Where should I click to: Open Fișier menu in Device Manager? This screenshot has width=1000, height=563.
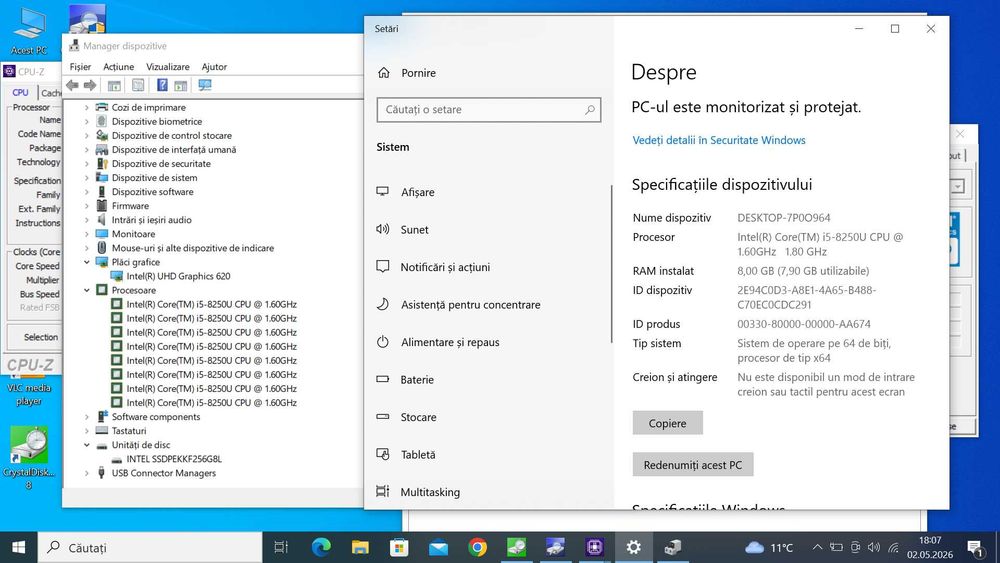[80, 66]
